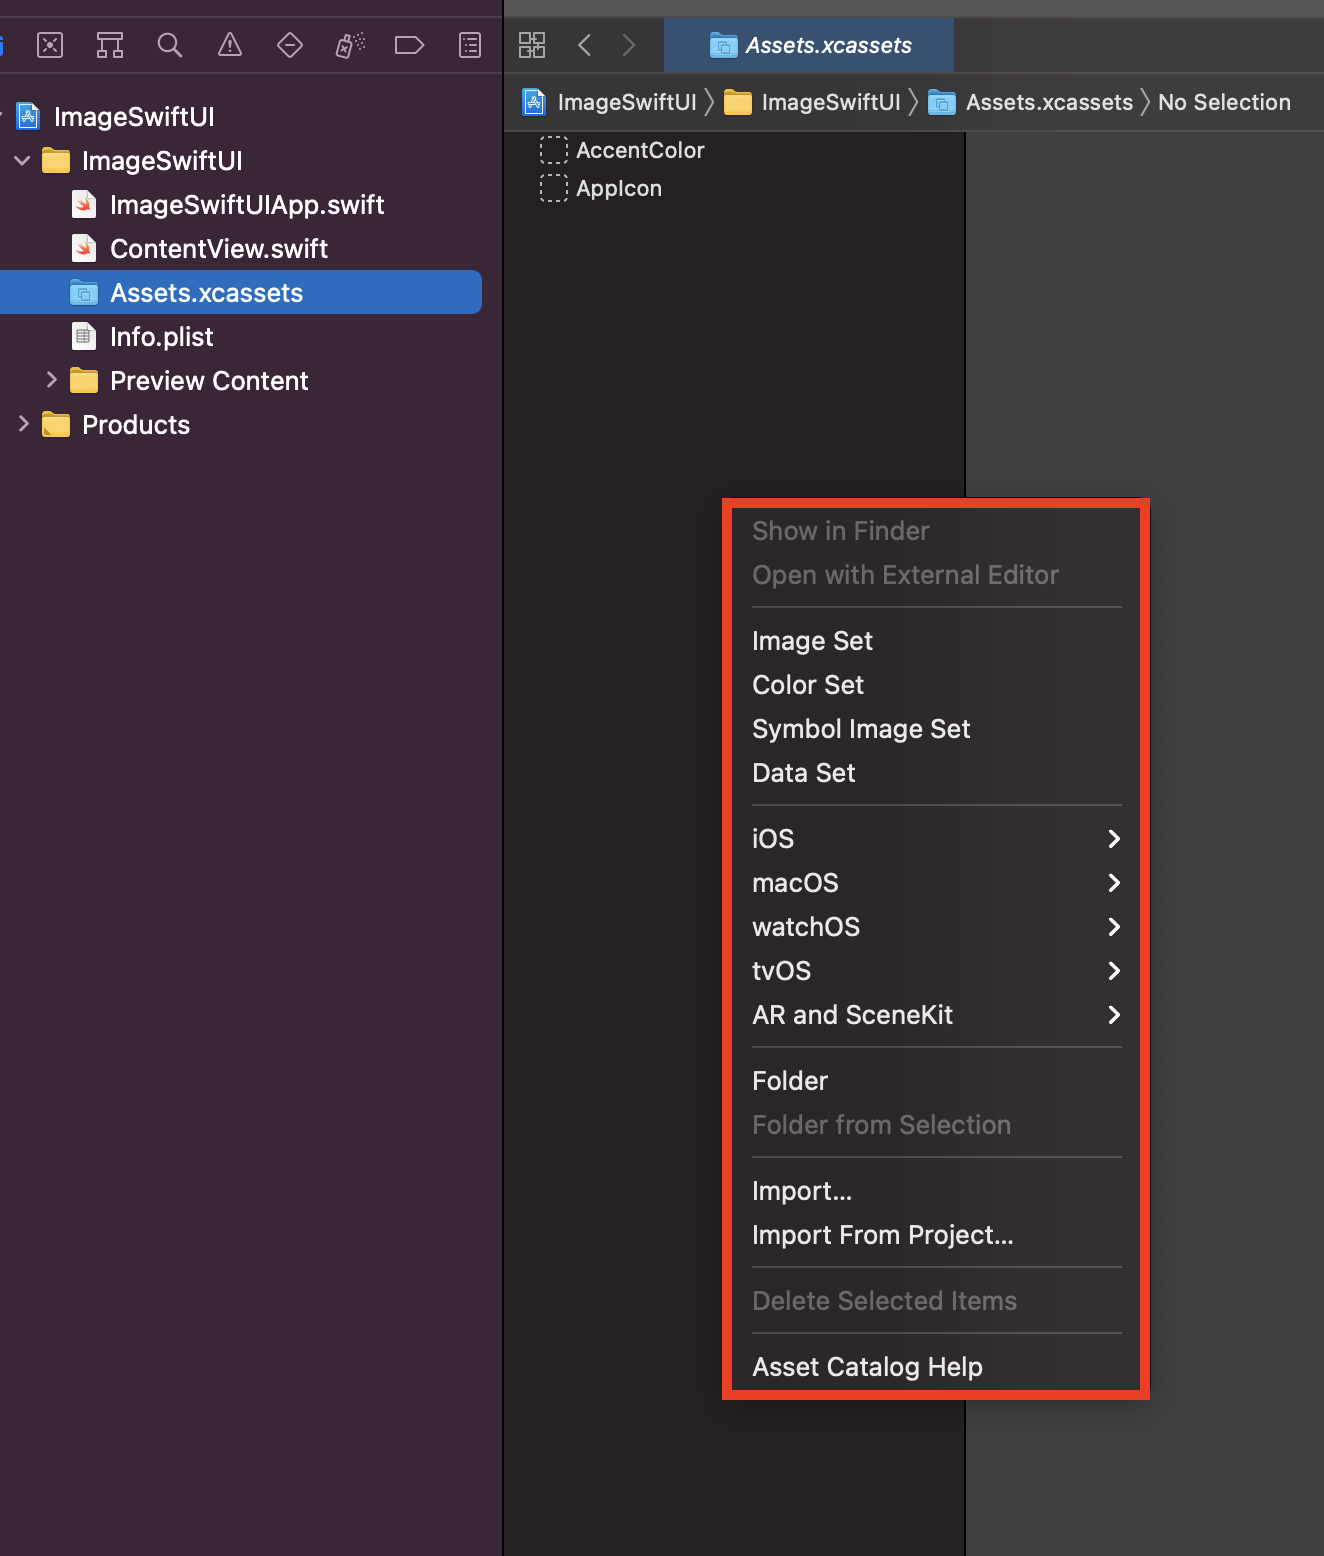Open the Report navigator list icon
The height and width of the screenshot is (1556, 1324).
(x=470, y=45)
